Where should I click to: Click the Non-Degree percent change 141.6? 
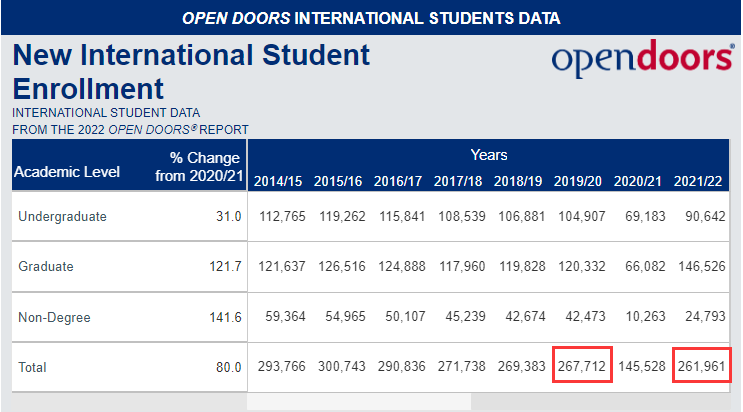point(226,317)
